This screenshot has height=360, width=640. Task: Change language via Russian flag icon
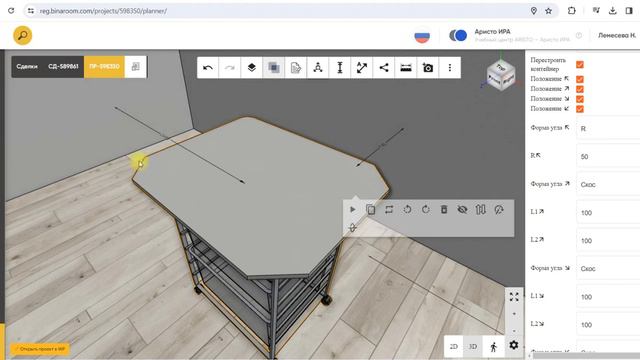(422, 36)
